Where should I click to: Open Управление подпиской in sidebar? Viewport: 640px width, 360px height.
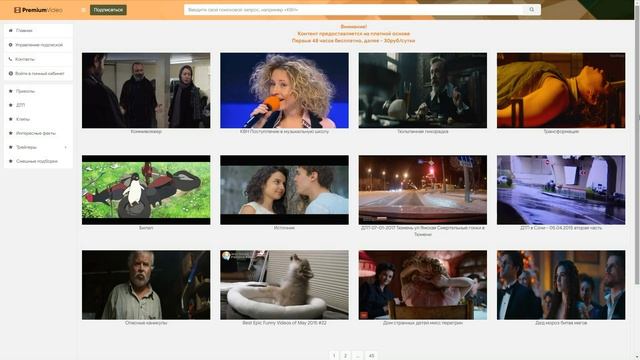click(x=38, y=45)
